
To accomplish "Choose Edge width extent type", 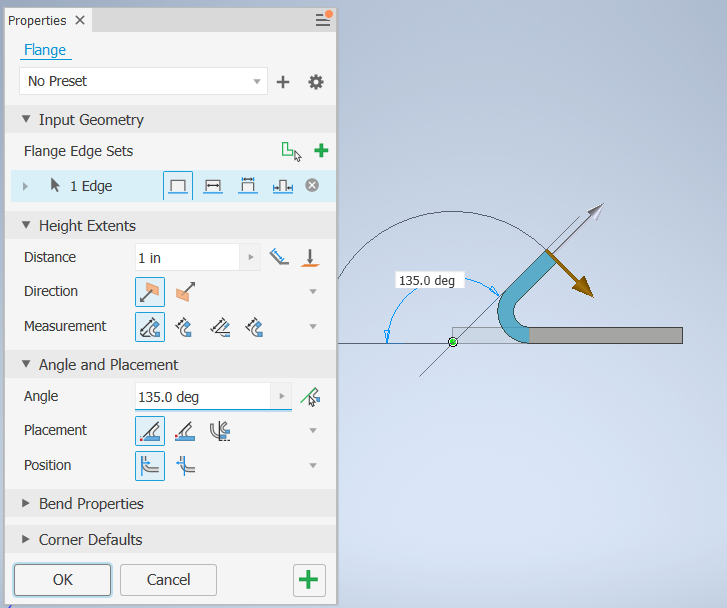I will click(178, 186).
